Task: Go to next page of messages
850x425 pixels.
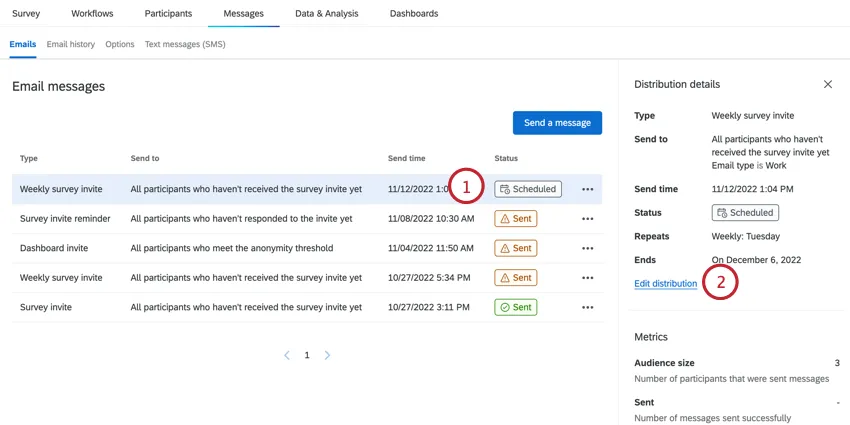Action: (x=327, y=355)
